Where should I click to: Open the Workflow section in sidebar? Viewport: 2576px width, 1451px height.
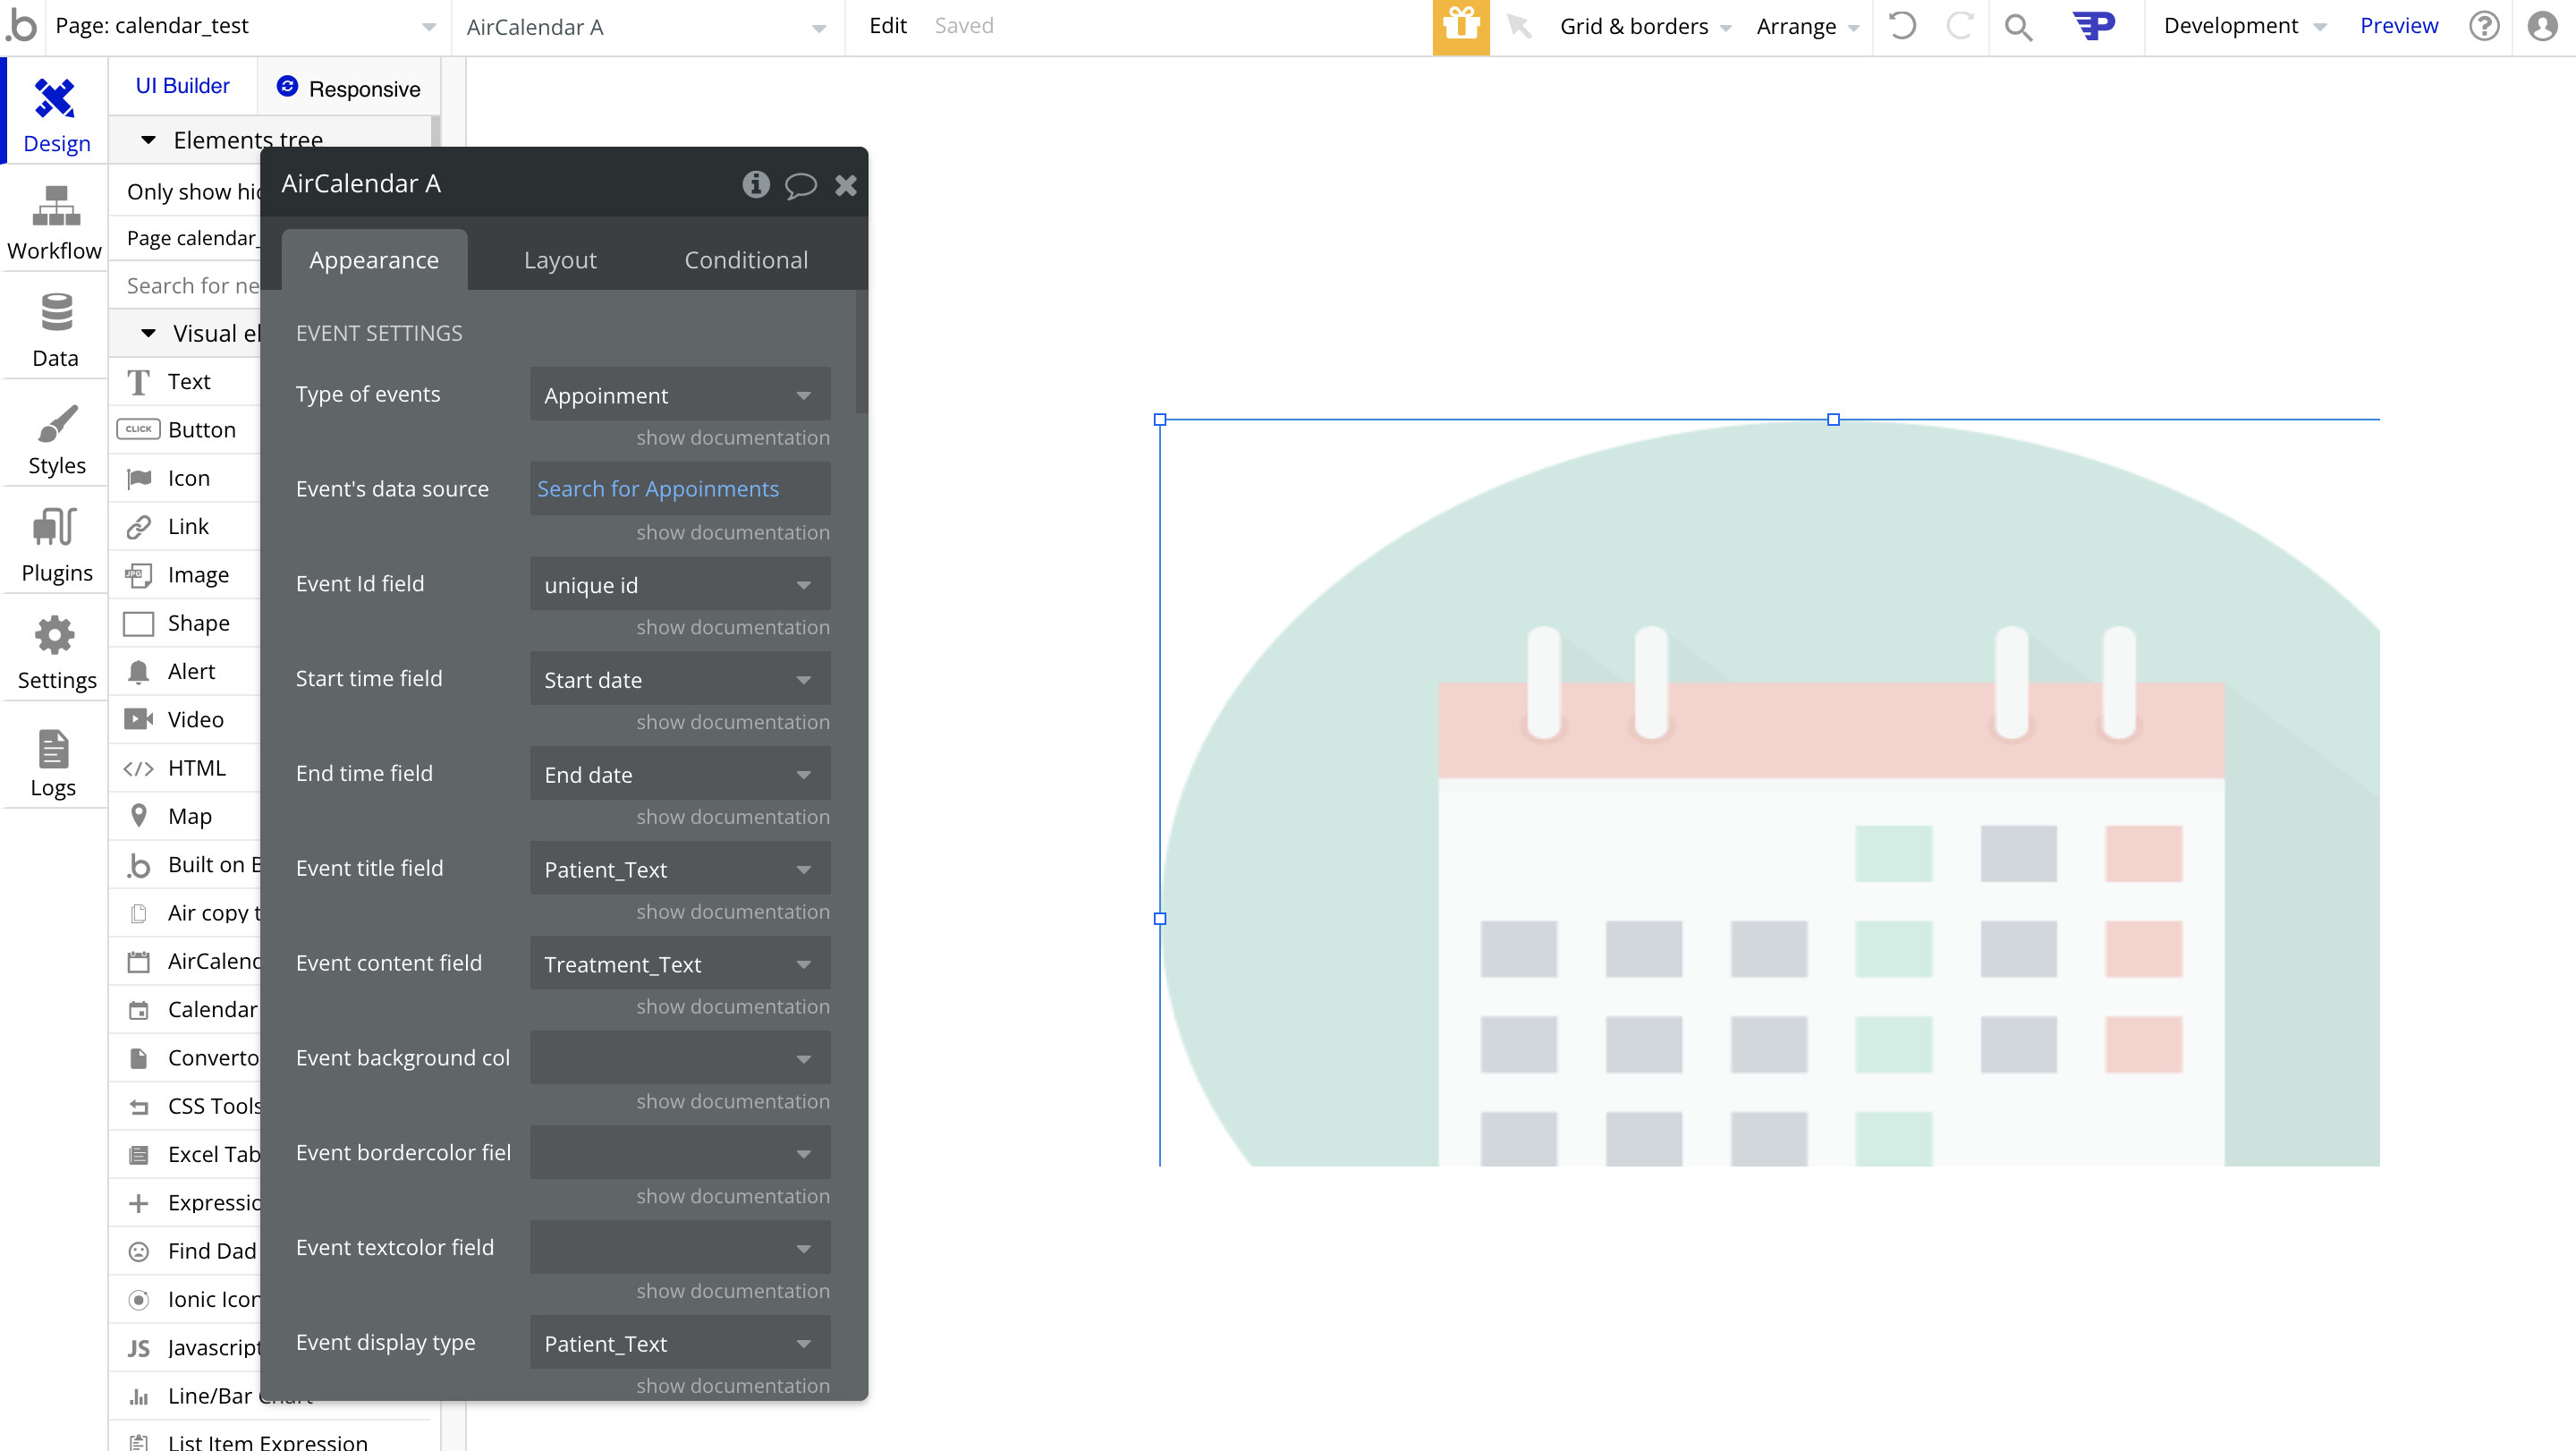(55, 223)
